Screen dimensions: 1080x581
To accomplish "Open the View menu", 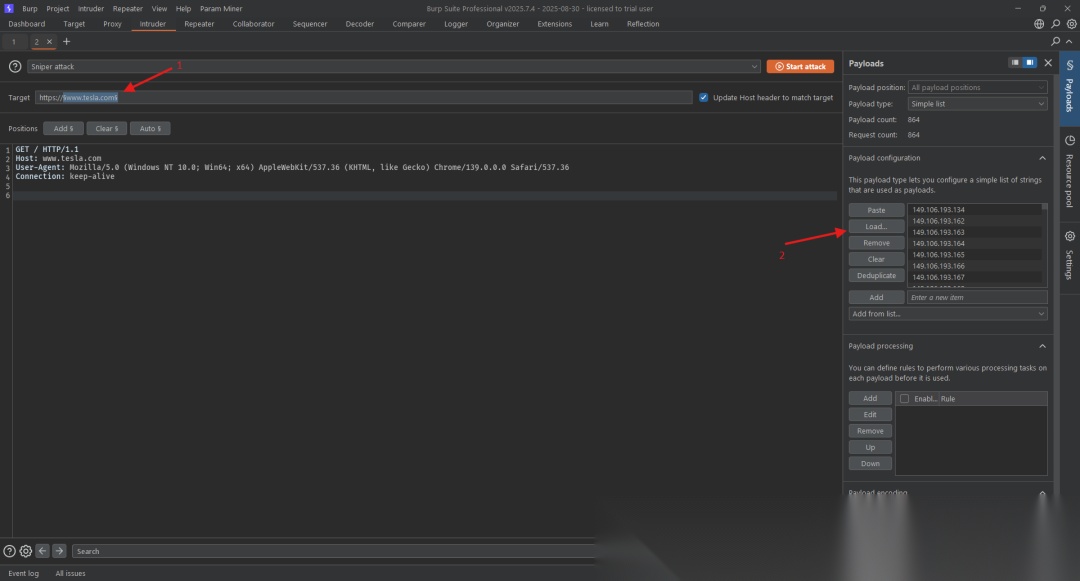I will pos(159,9).
